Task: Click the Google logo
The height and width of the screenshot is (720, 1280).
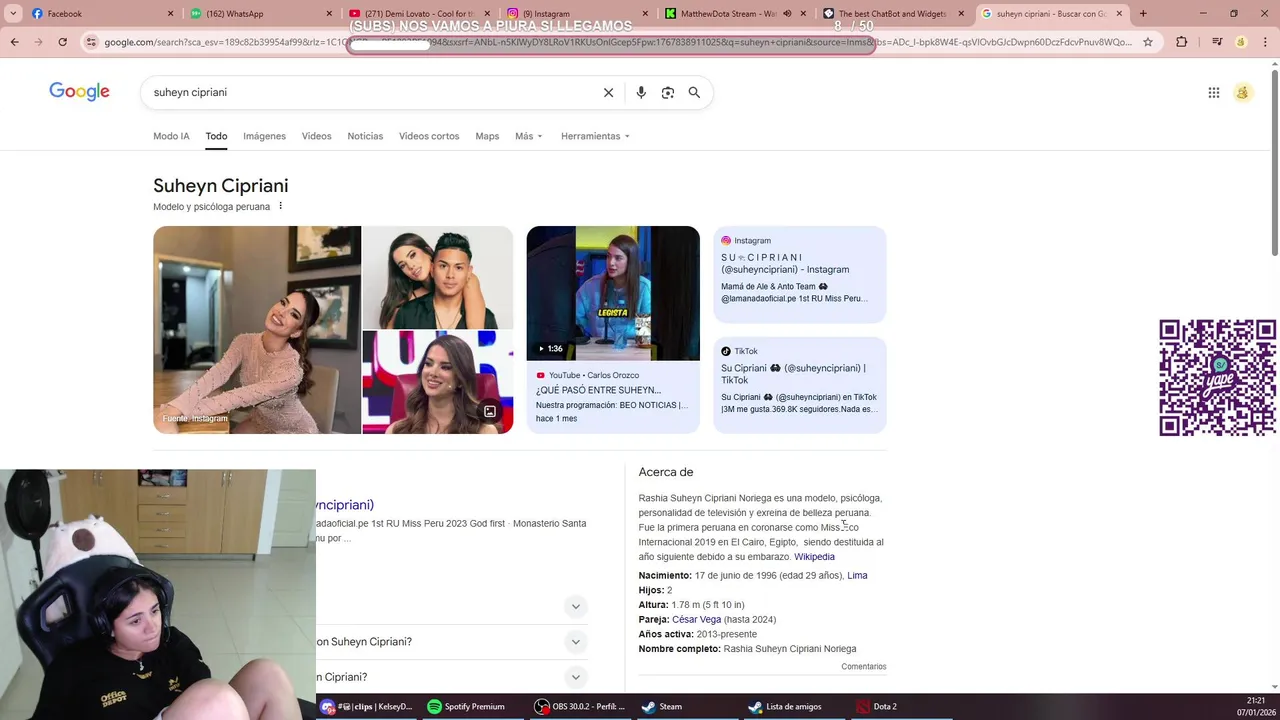Action: (x=80, y=92)
